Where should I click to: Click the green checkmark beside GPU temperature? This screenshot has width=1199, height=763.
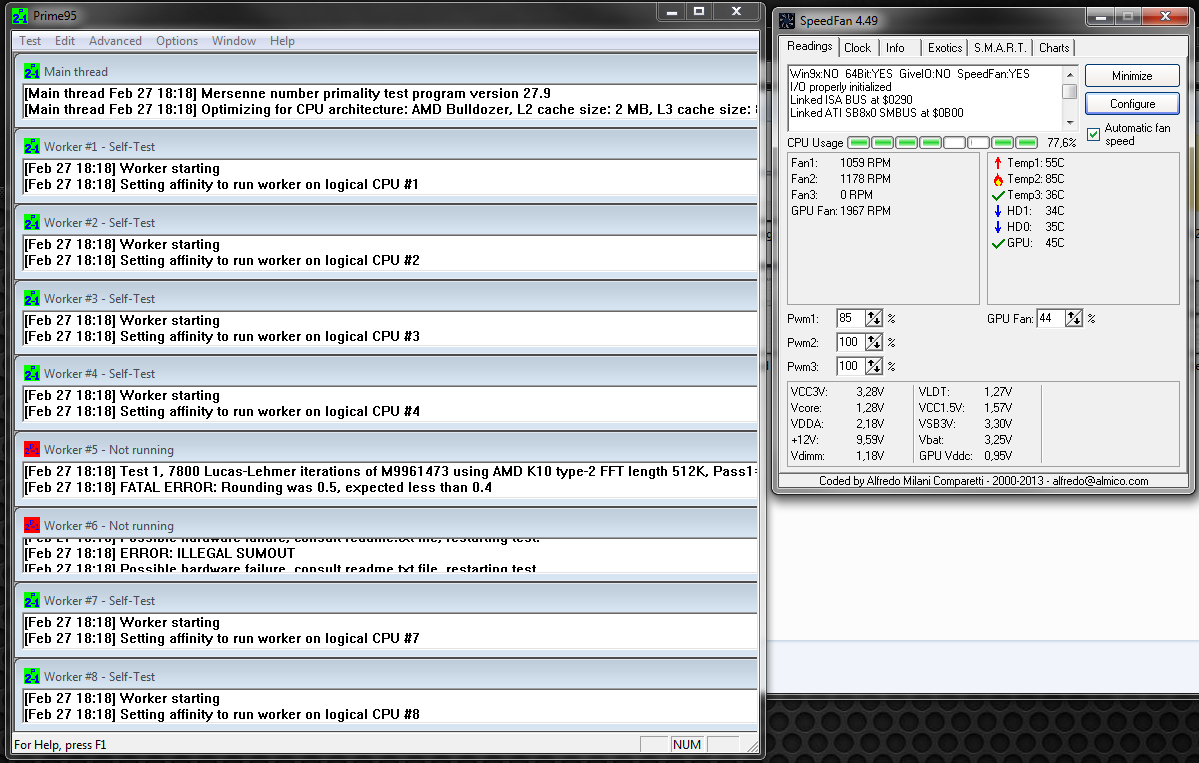click(x=998, y=243)
